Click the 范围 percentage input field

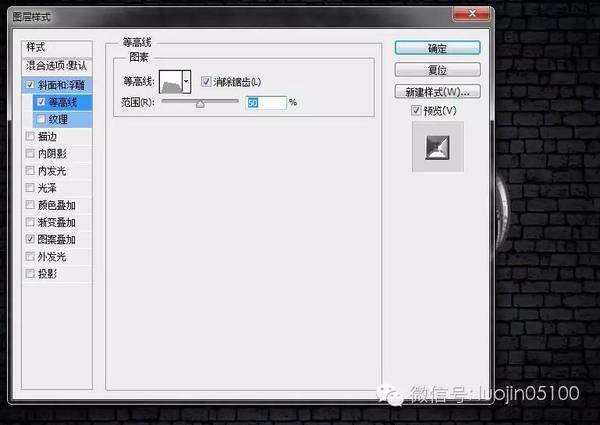(266, 103)
